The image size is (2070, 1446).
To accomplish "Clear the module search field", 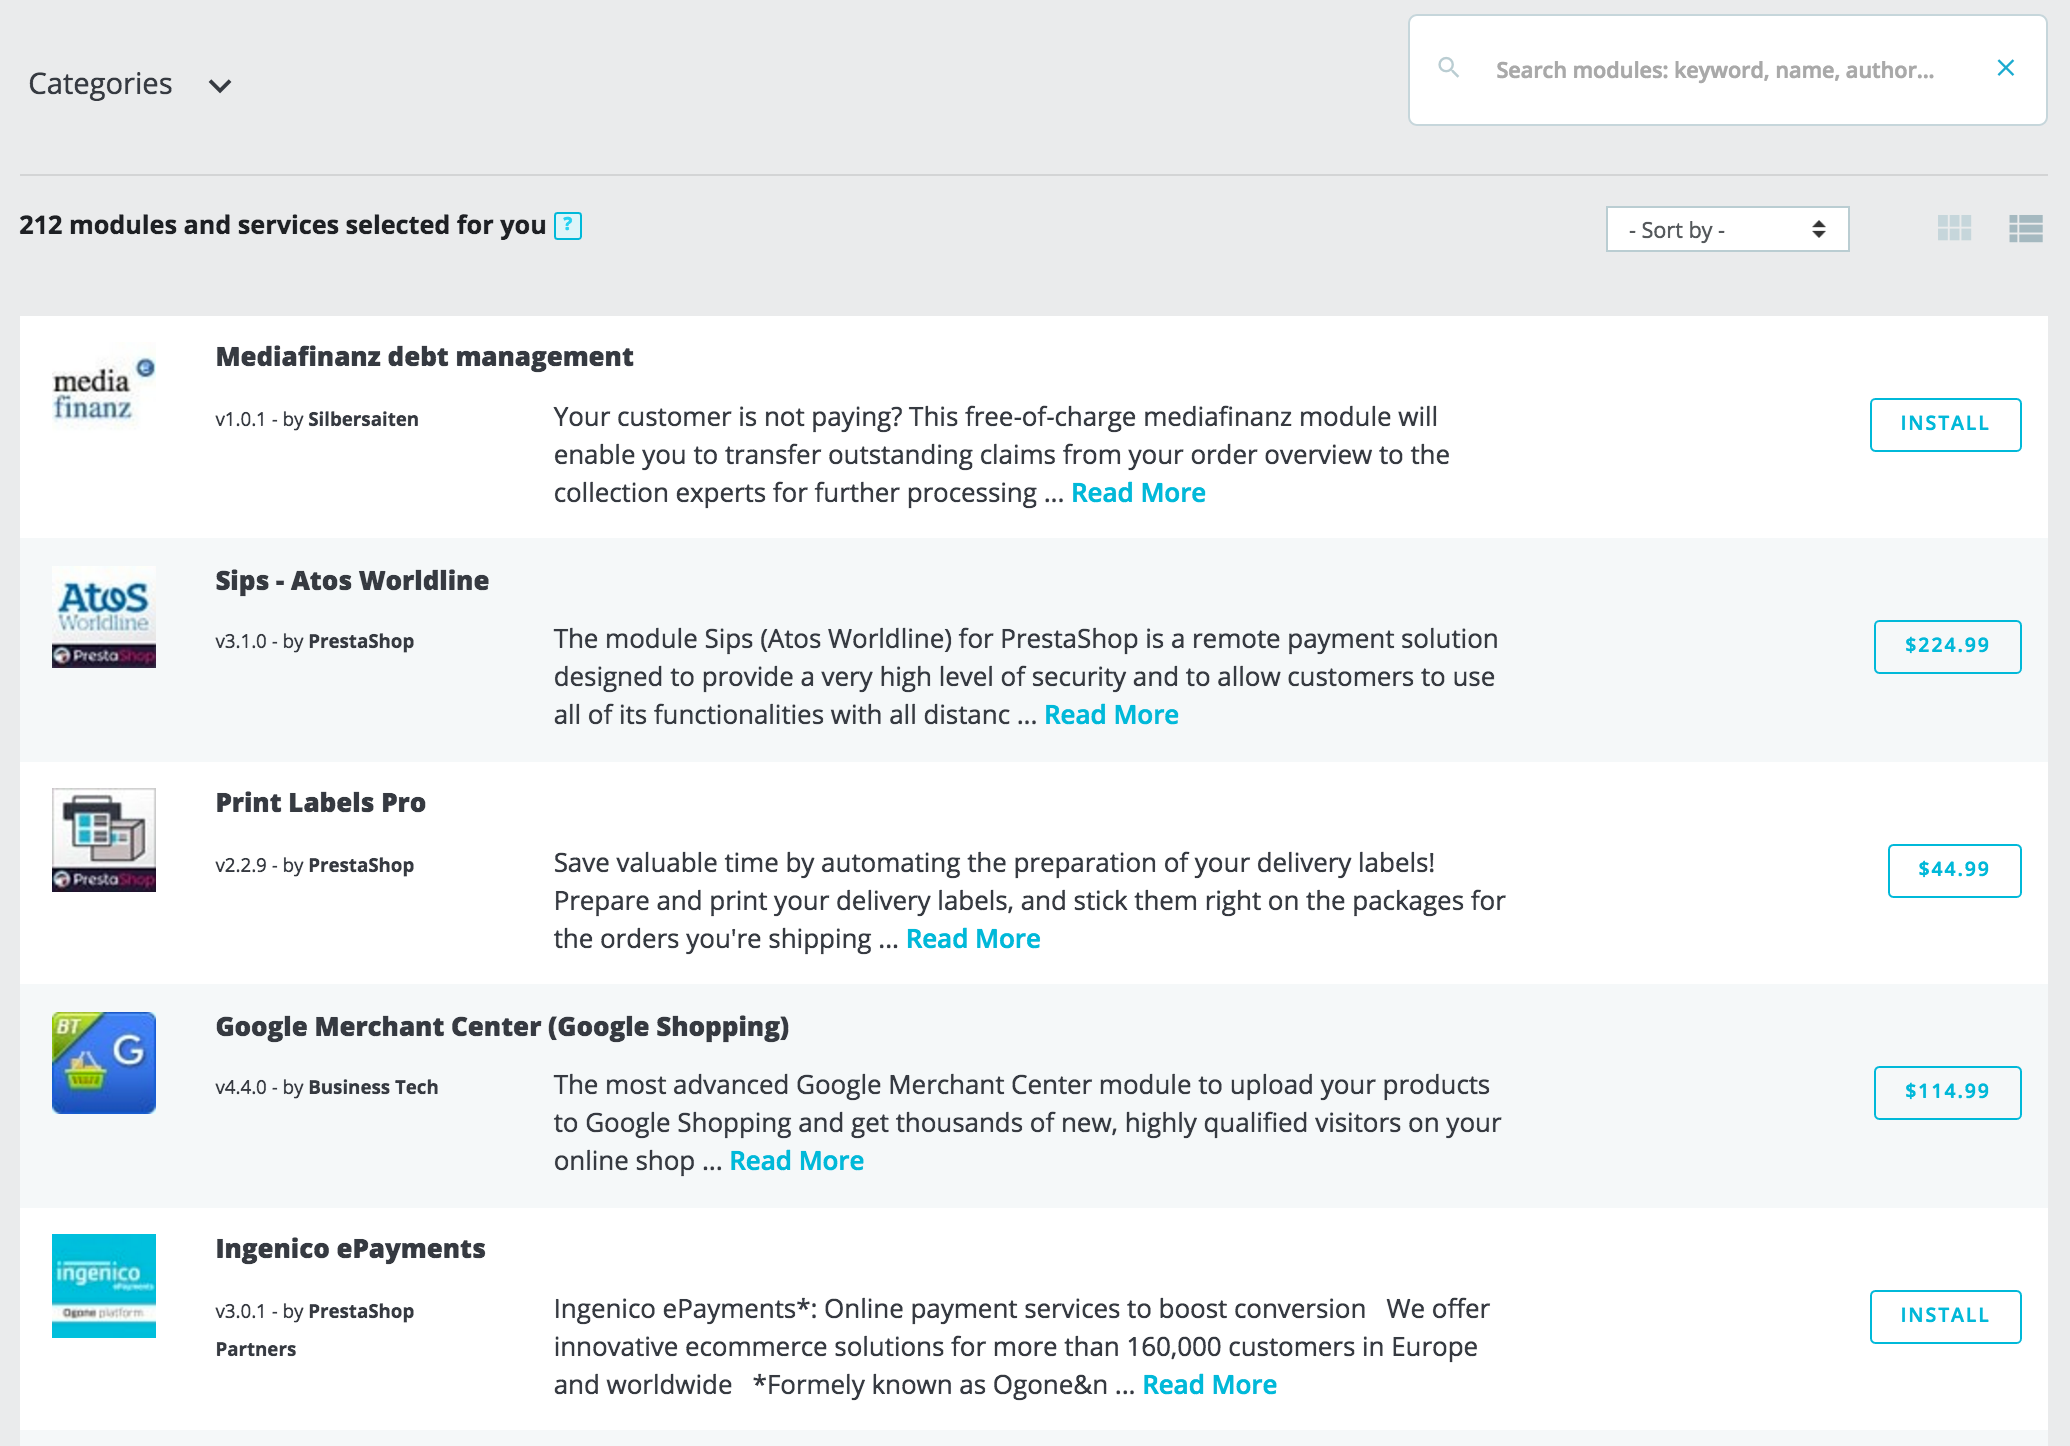I will (2005, 68).
